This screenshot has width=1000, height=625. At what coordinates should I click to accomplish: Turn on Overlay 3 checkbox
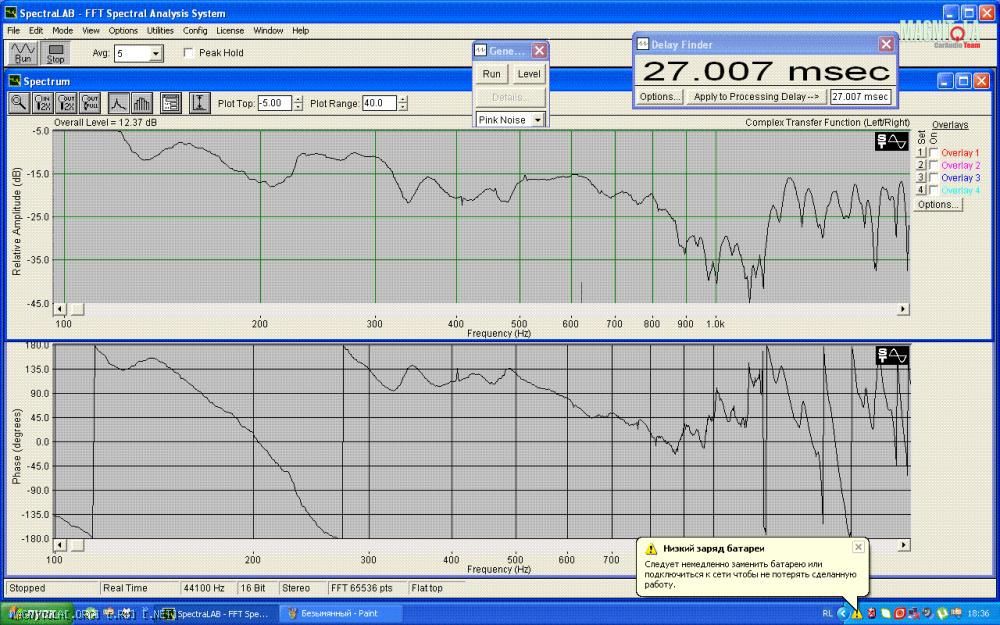click(x=934, y=178)
